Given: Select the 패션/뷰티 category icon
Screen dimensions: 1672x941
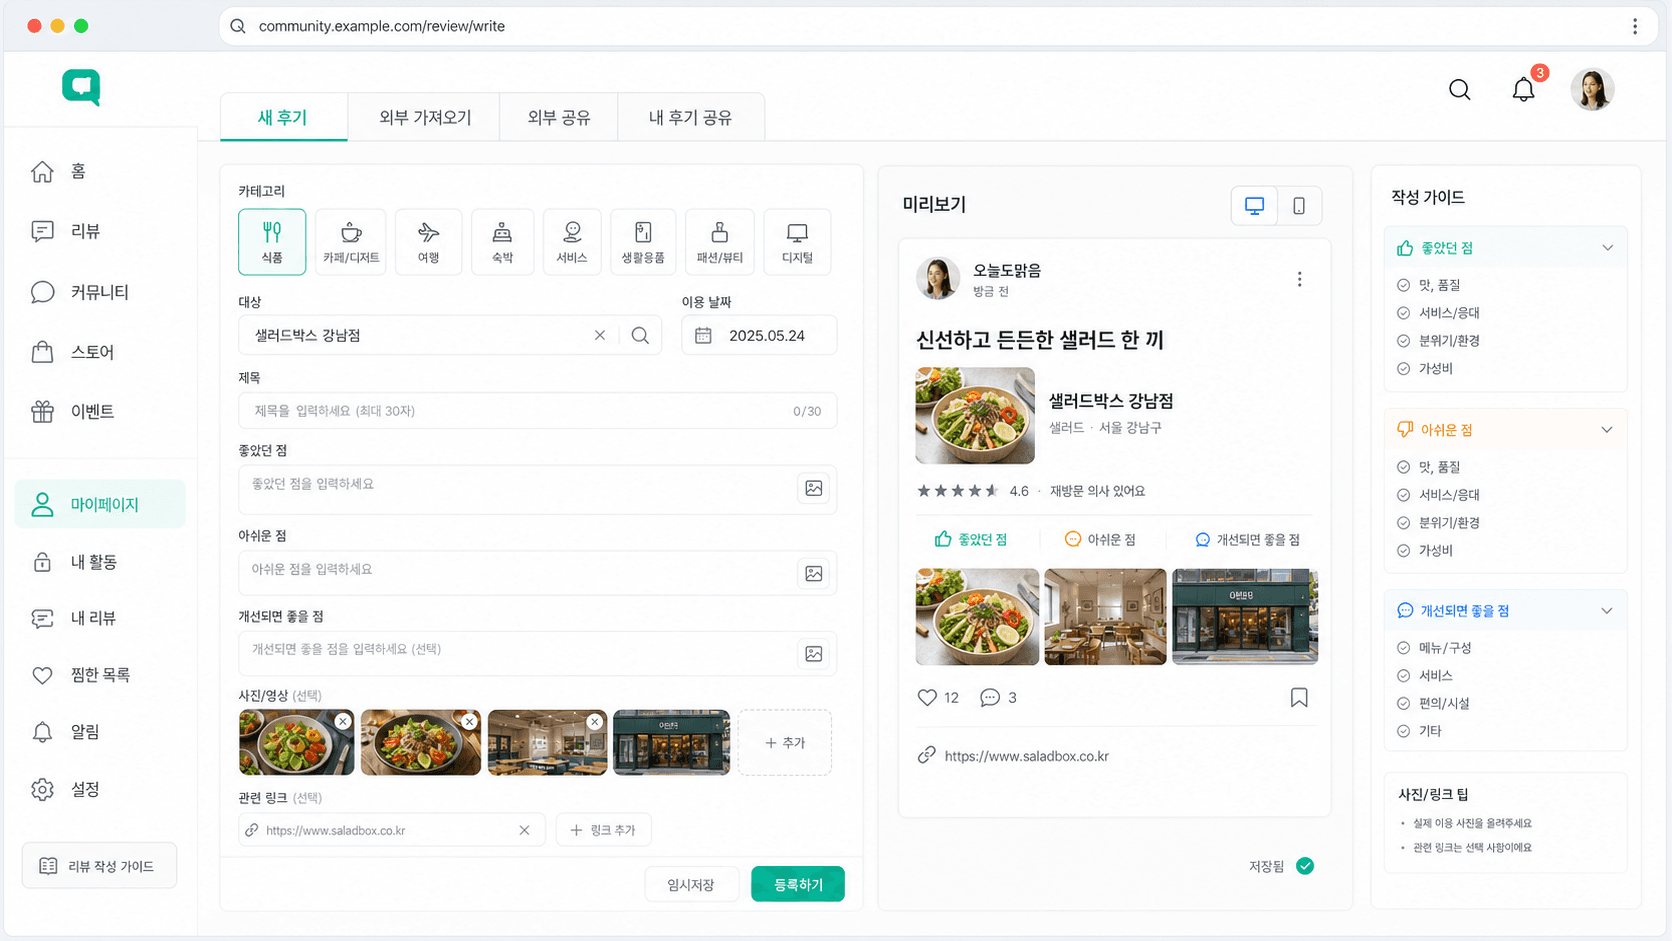Looking at the screenshot, I should (719, 241).
